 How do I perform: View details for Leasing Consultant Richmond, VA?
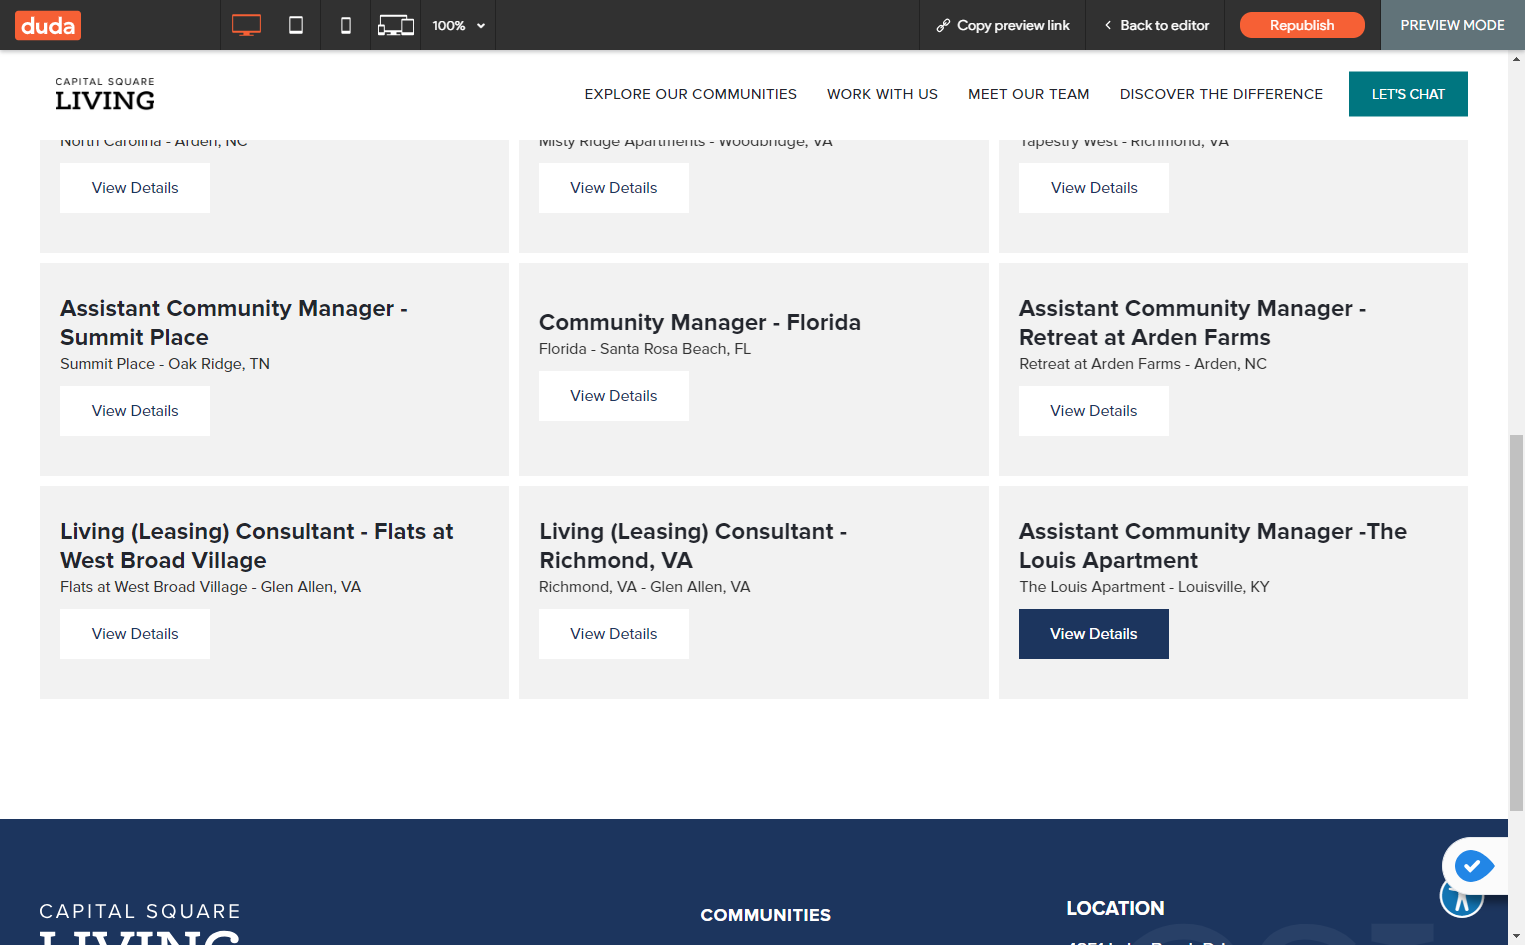614,634
